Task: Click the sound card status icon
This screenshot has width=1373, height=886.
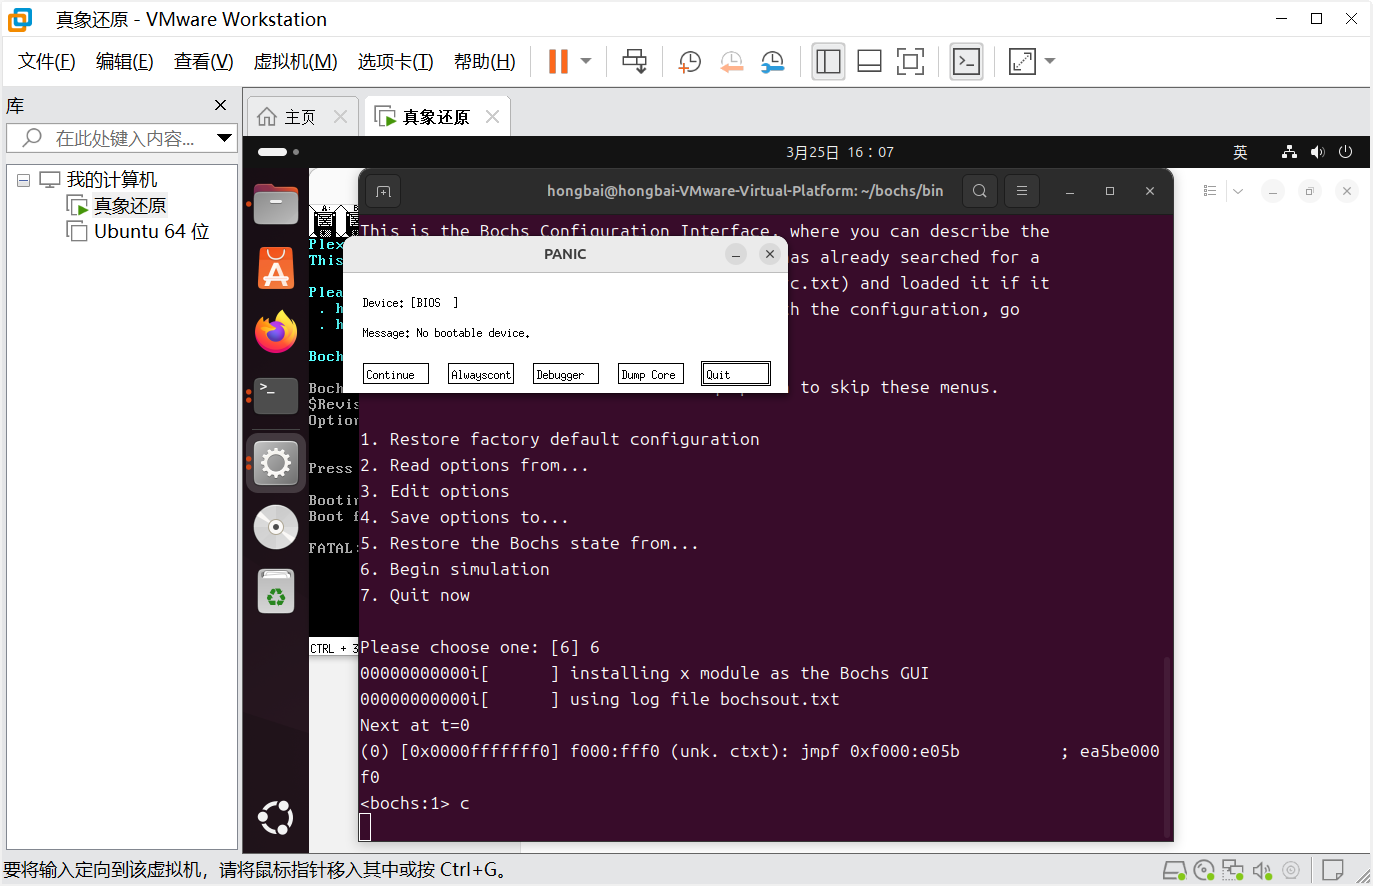Action: 1262,871
